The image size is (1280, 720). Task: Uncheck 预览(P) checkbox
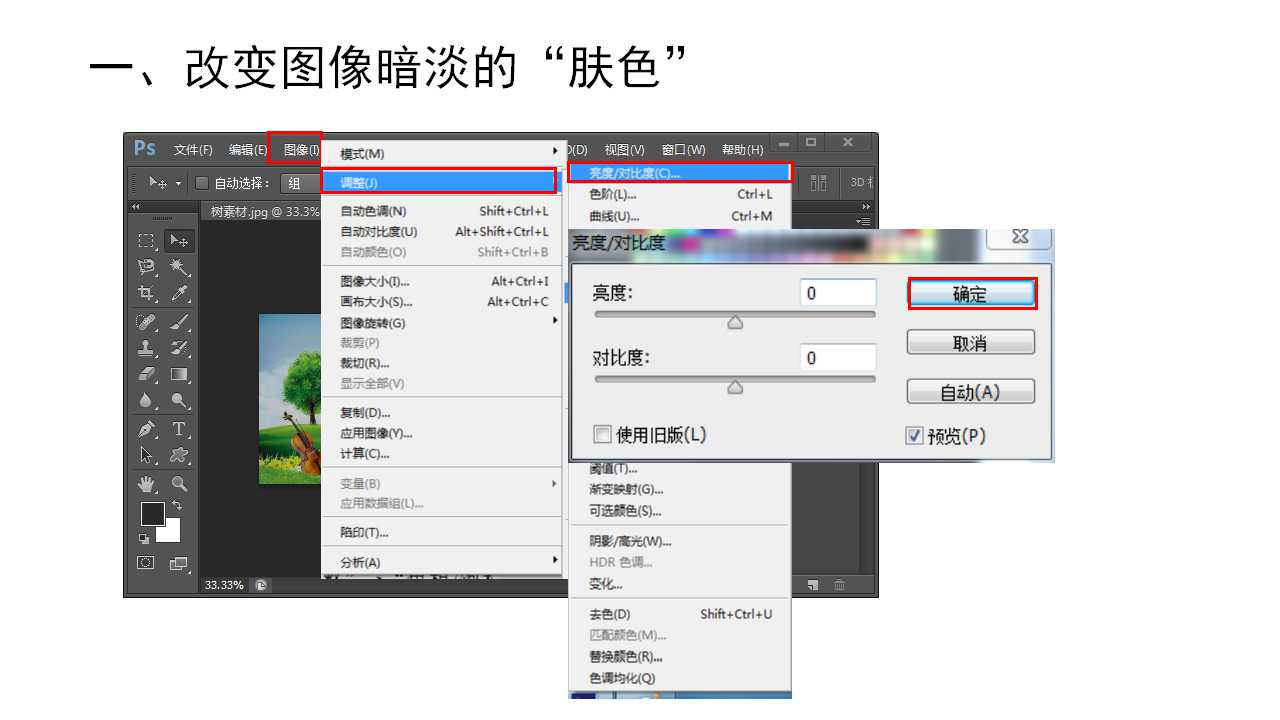click(x=914, y=436)
